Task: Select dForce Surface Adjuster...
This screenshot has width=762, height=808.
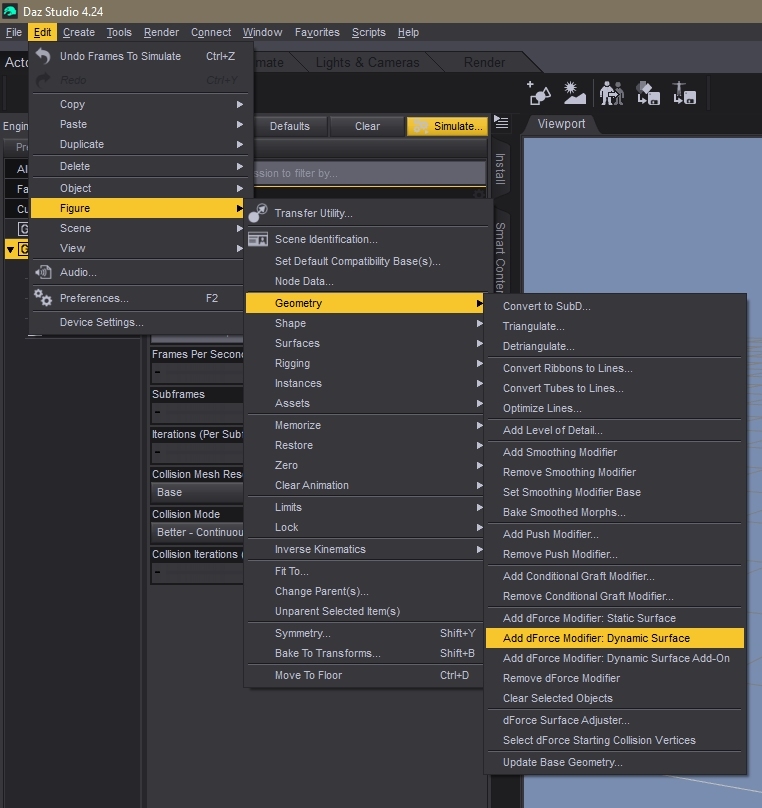Action: click(x=615, y=720)
